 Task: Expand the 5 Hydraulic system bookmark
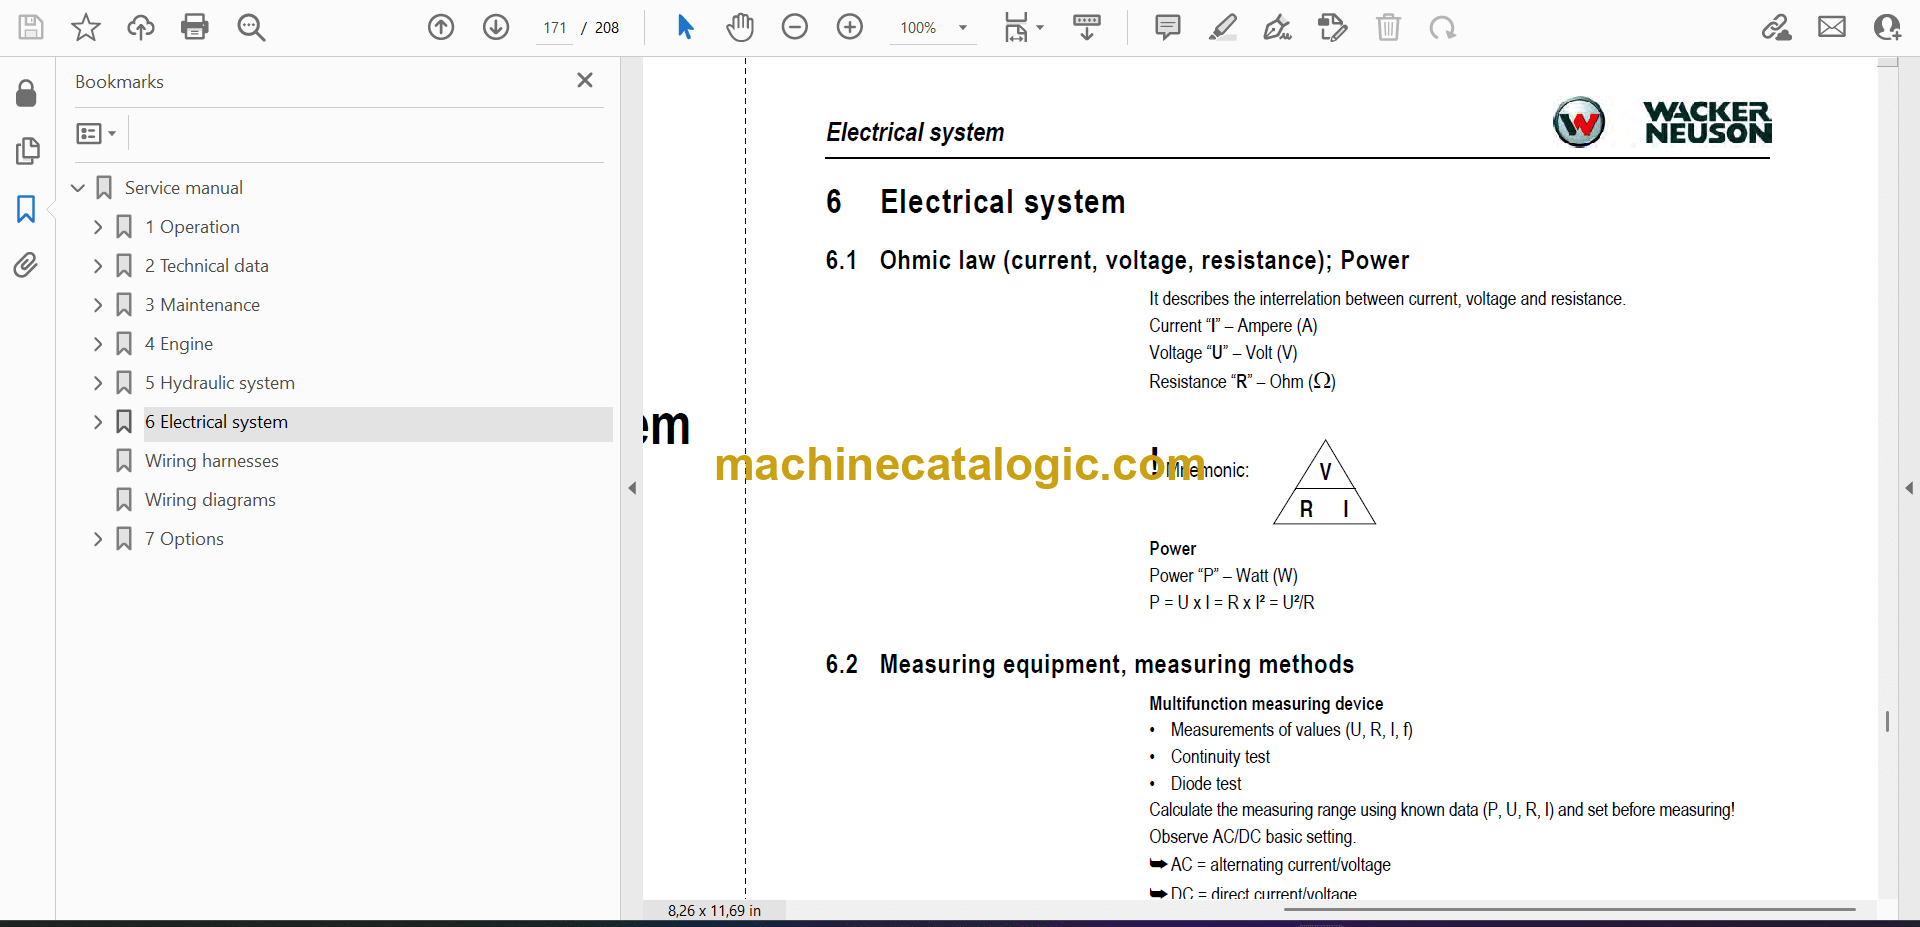(x=98, y=383)
